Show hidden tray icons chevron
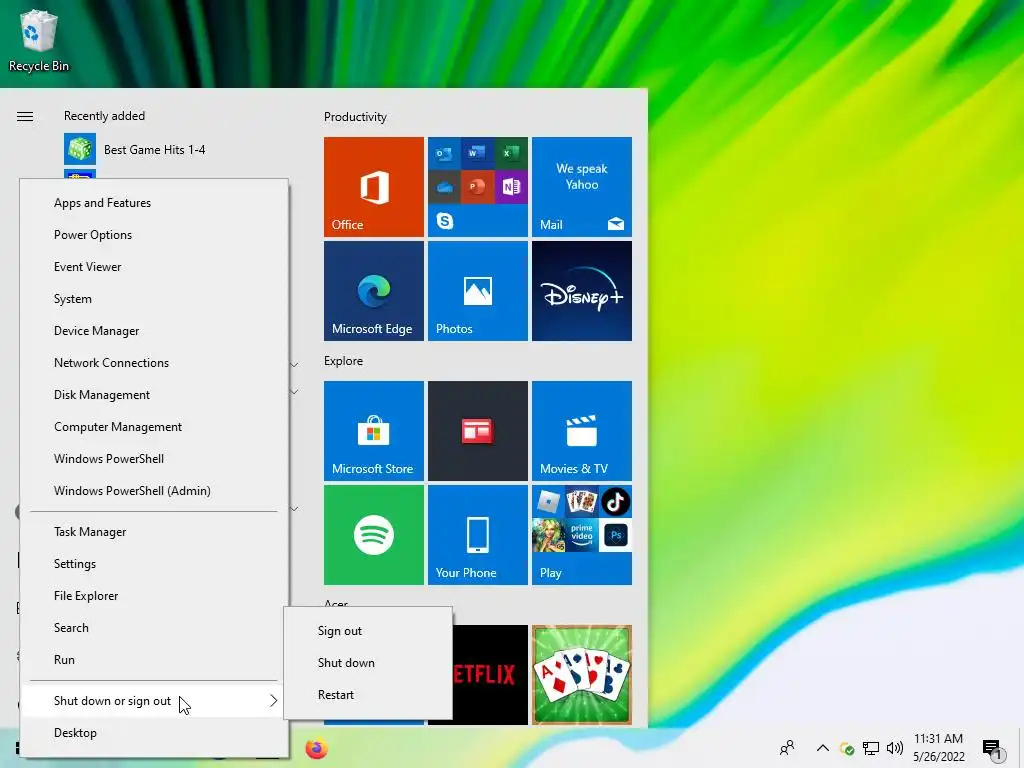Image resolution: width=1024 pixels, height=768 pixels. coord(823,748)
